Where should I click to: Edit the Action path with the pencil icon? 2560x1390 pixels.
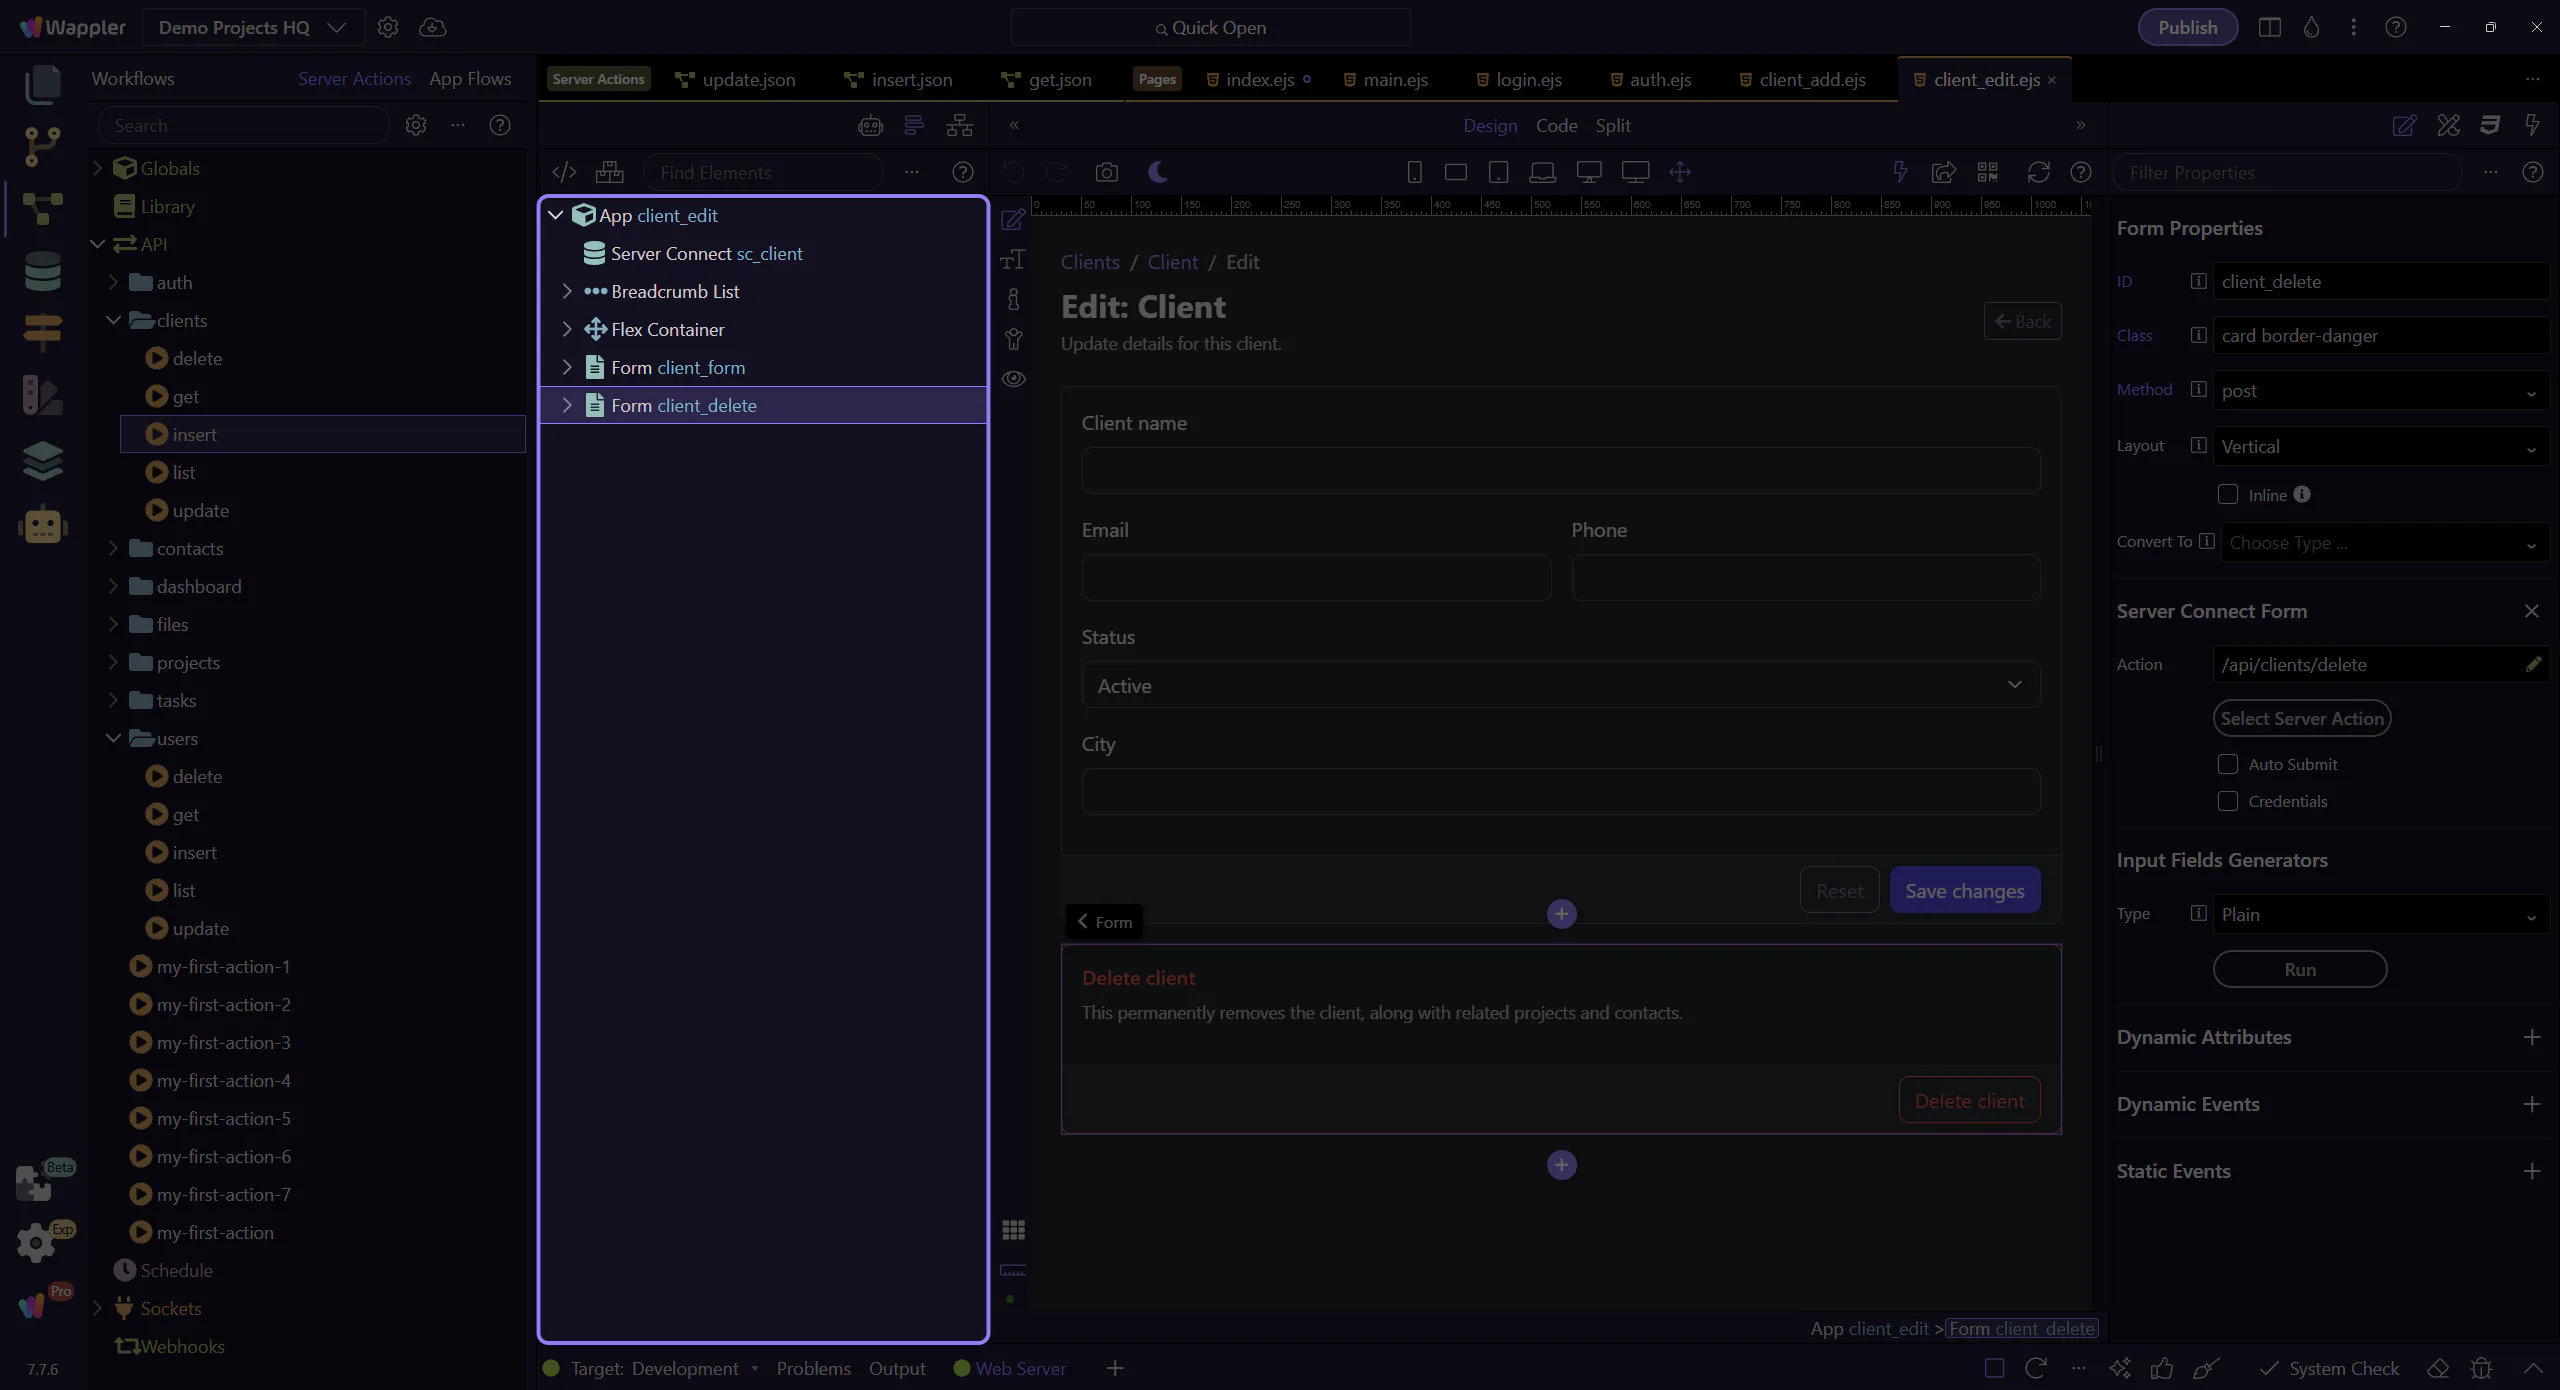2533,664
